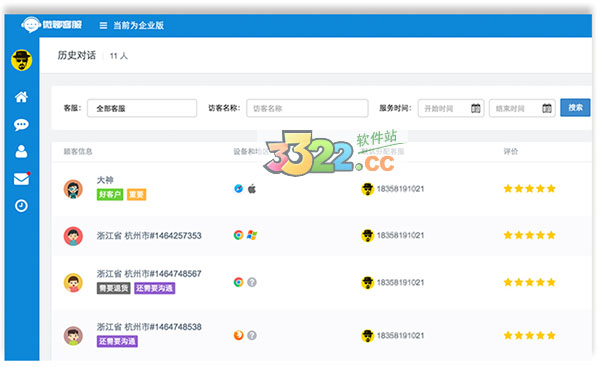Click Safari browser icon in 大神 row
600x367 pixels.
pos(238,189)
